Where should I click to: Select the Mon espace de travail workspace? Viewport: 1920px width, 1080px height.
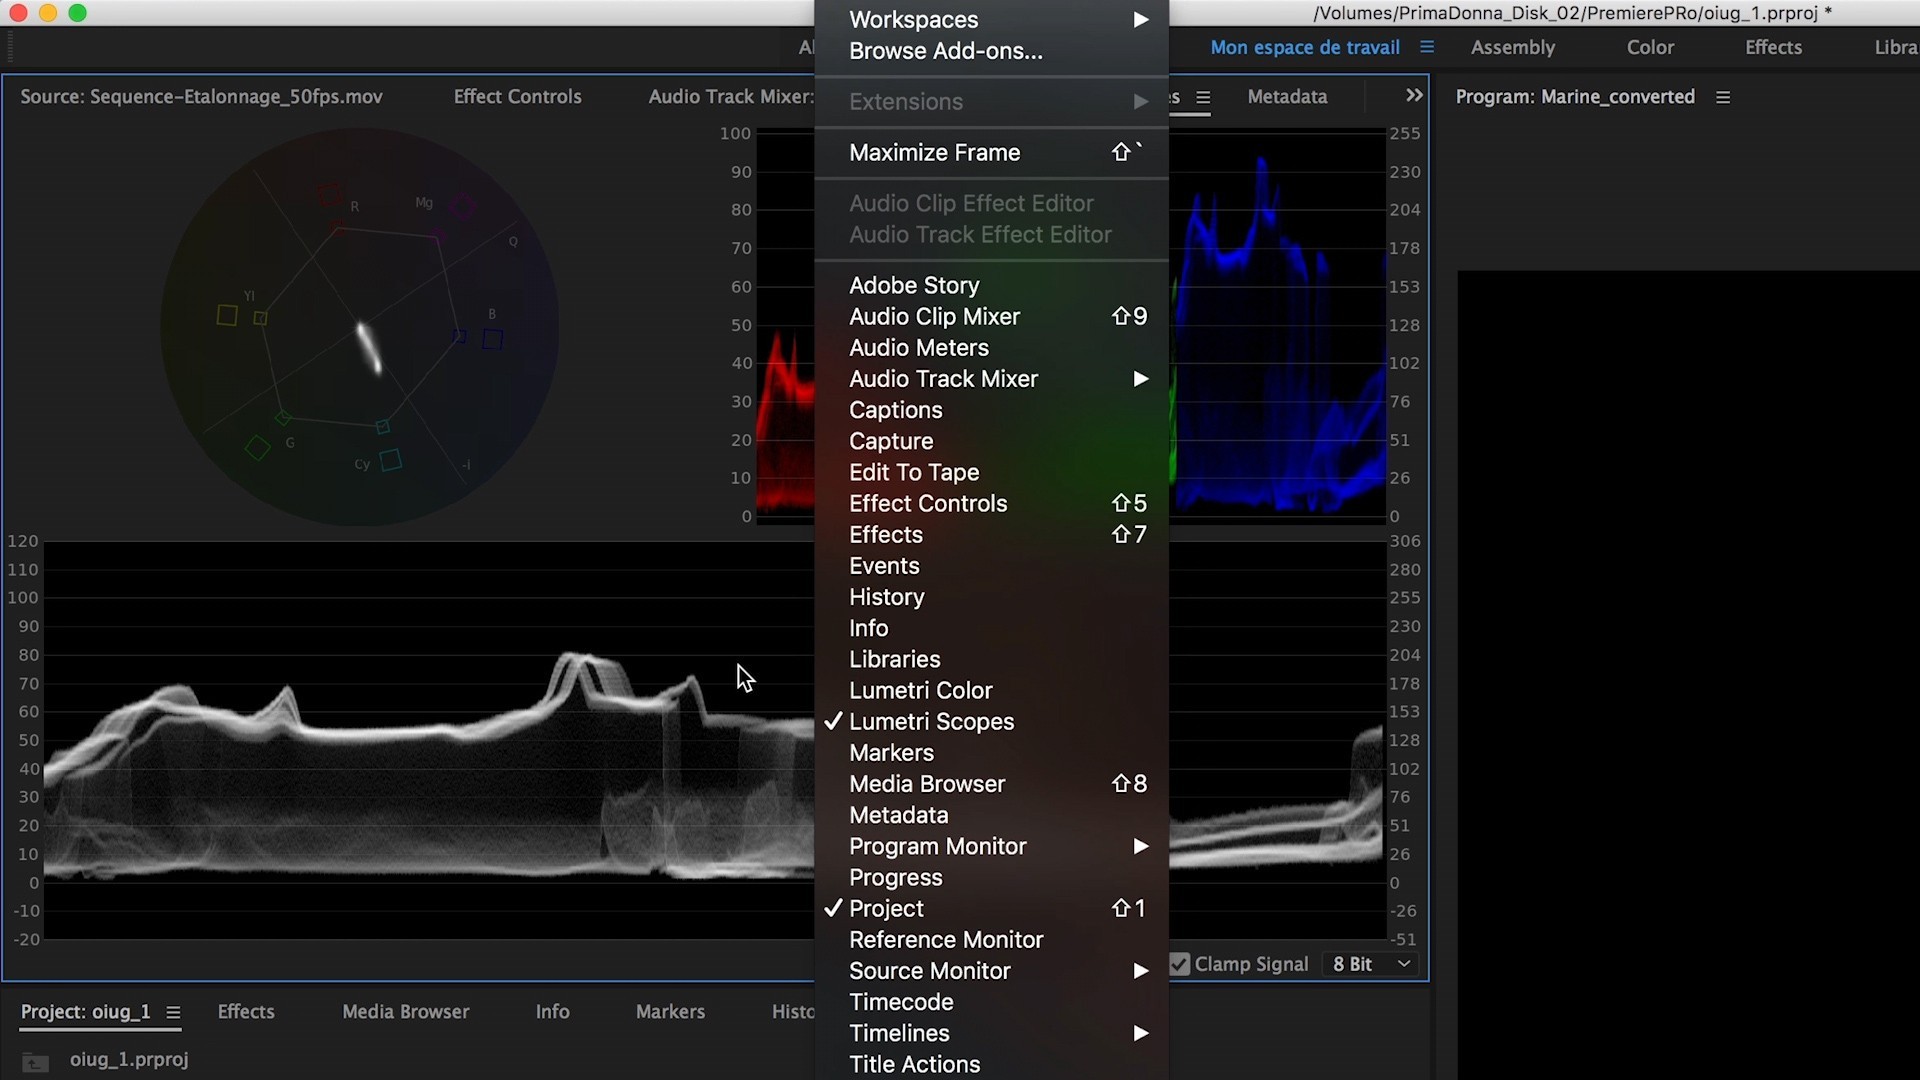(x=1305, y=47)
